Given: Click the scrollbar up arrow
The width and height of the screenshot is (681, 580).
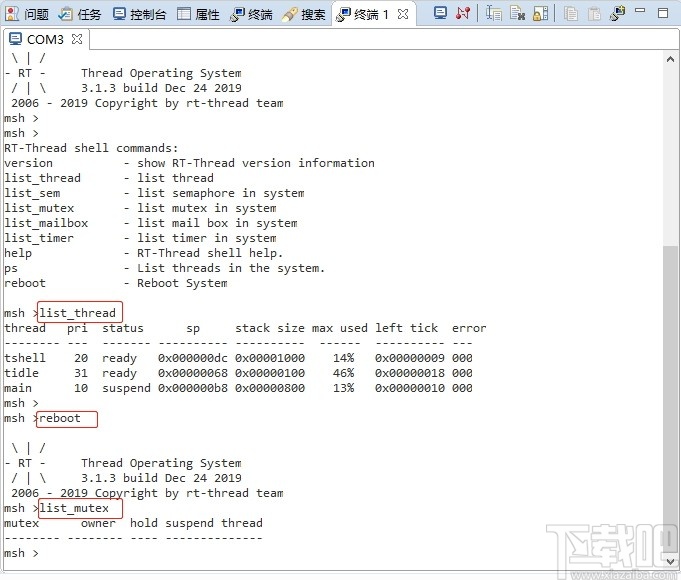Looking at the screenshot, I should (x=670, y=59).
